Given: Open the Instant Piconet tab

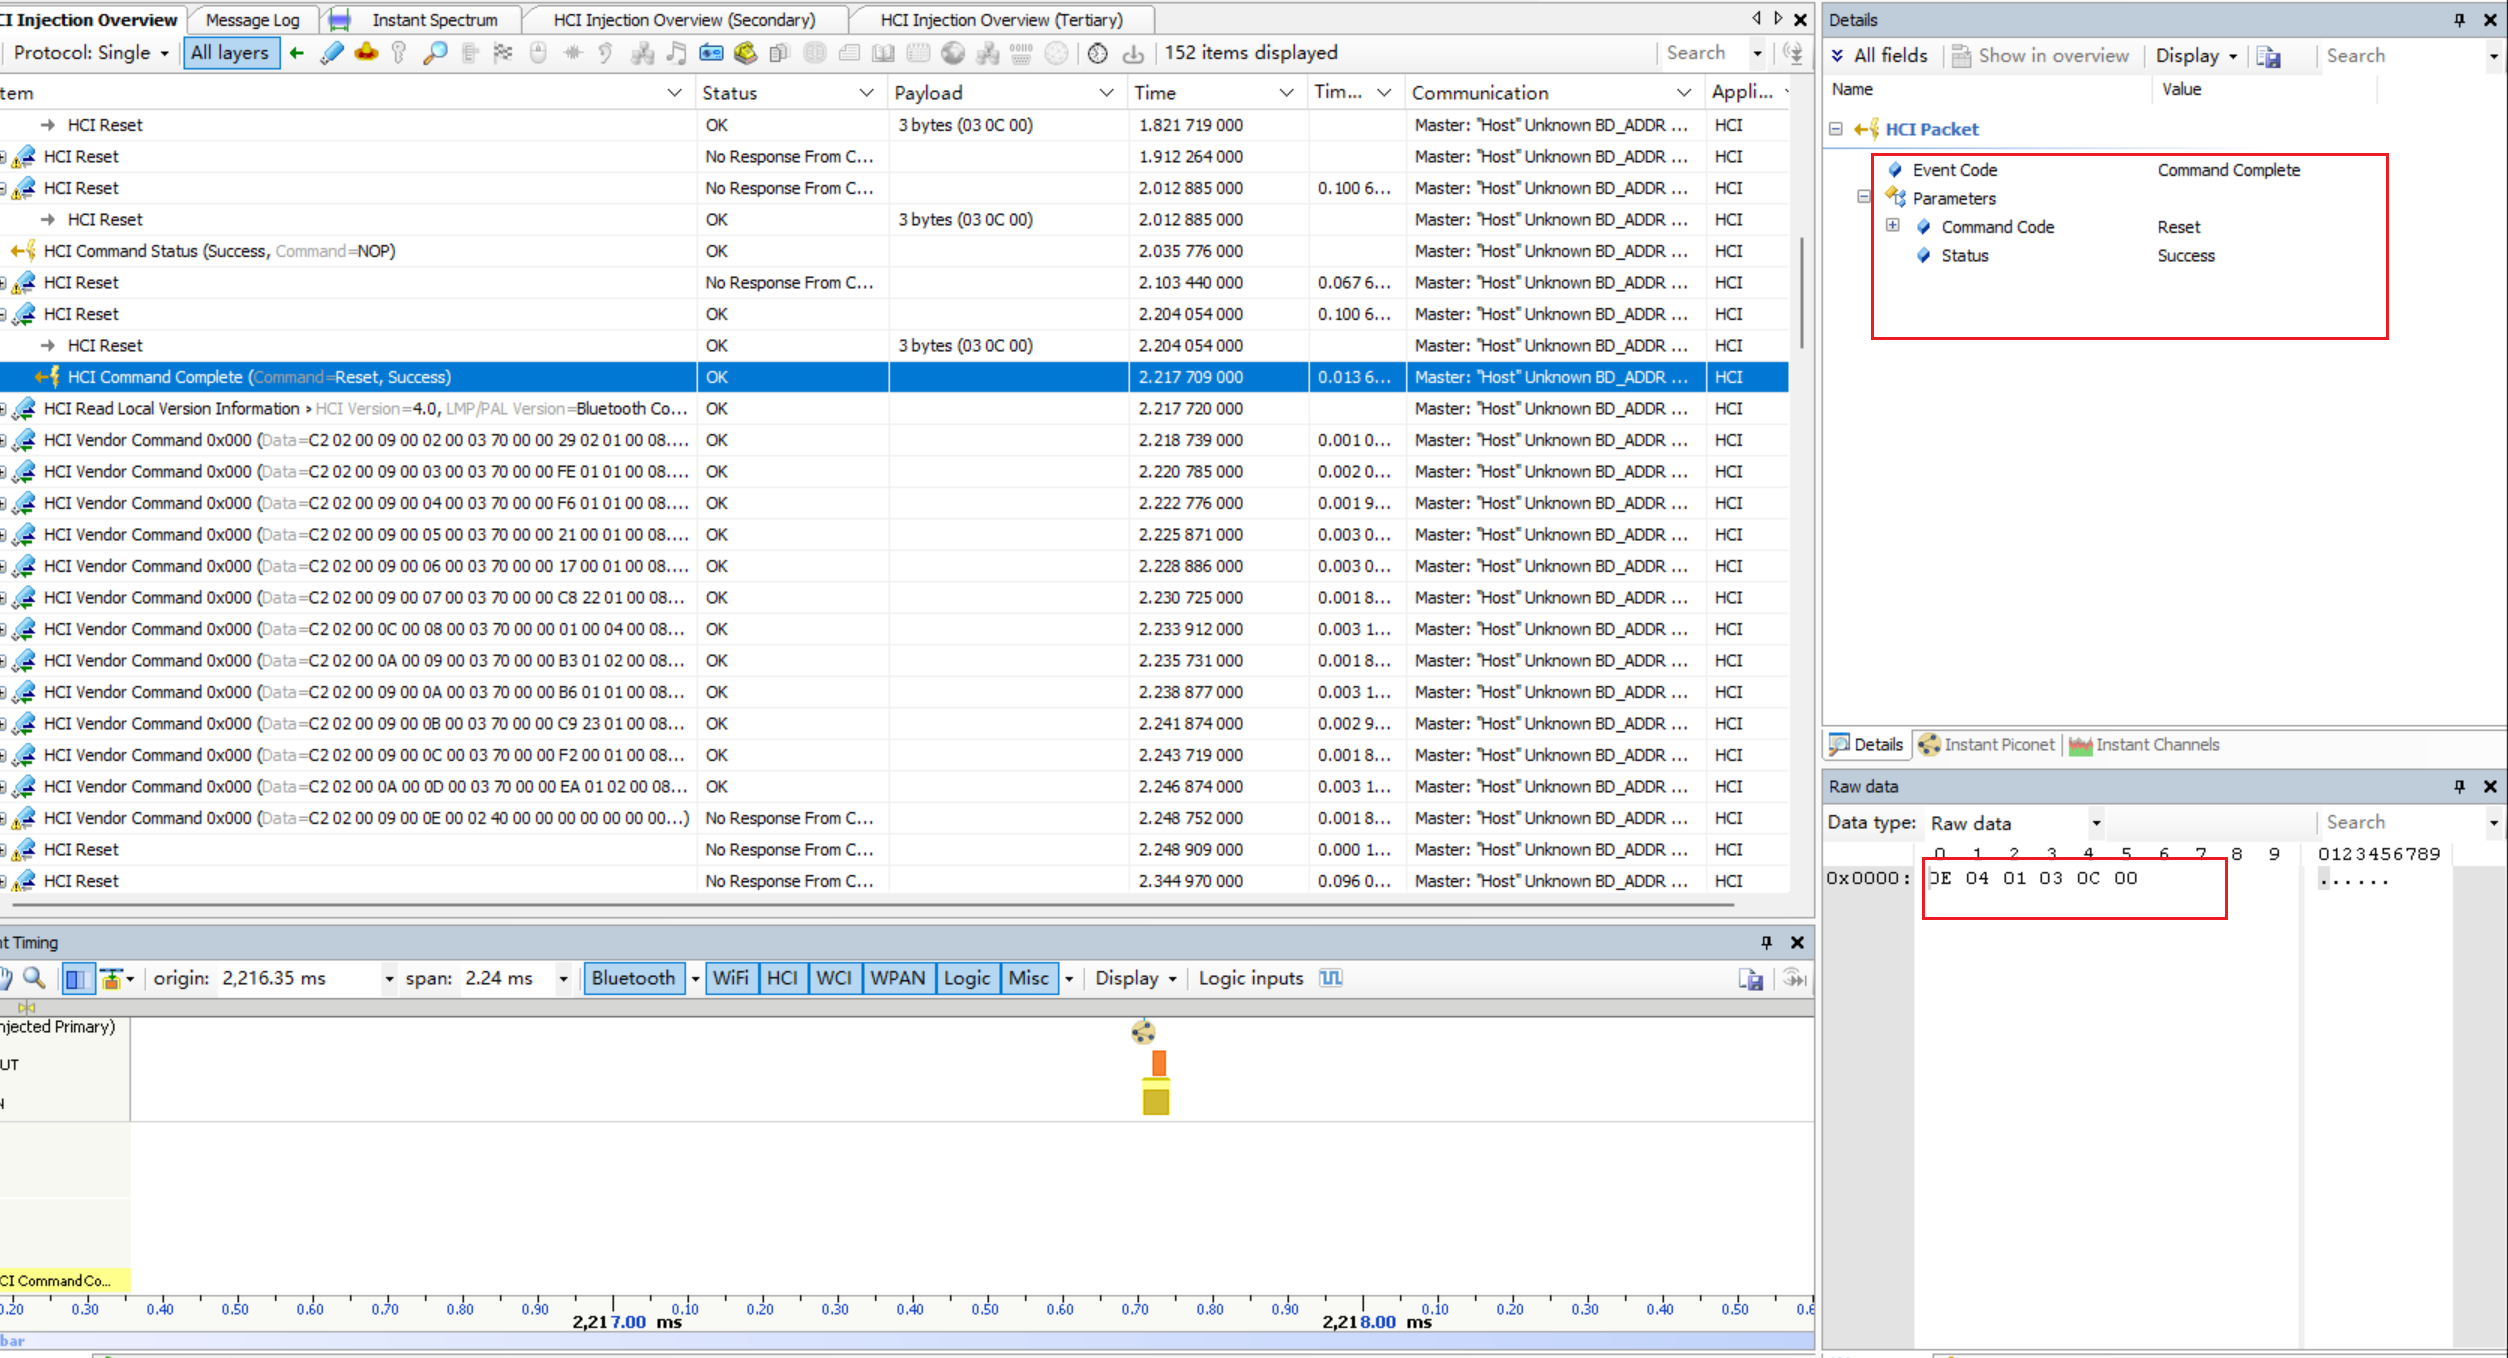Looking at the screenshot, I should point(1988,744).
